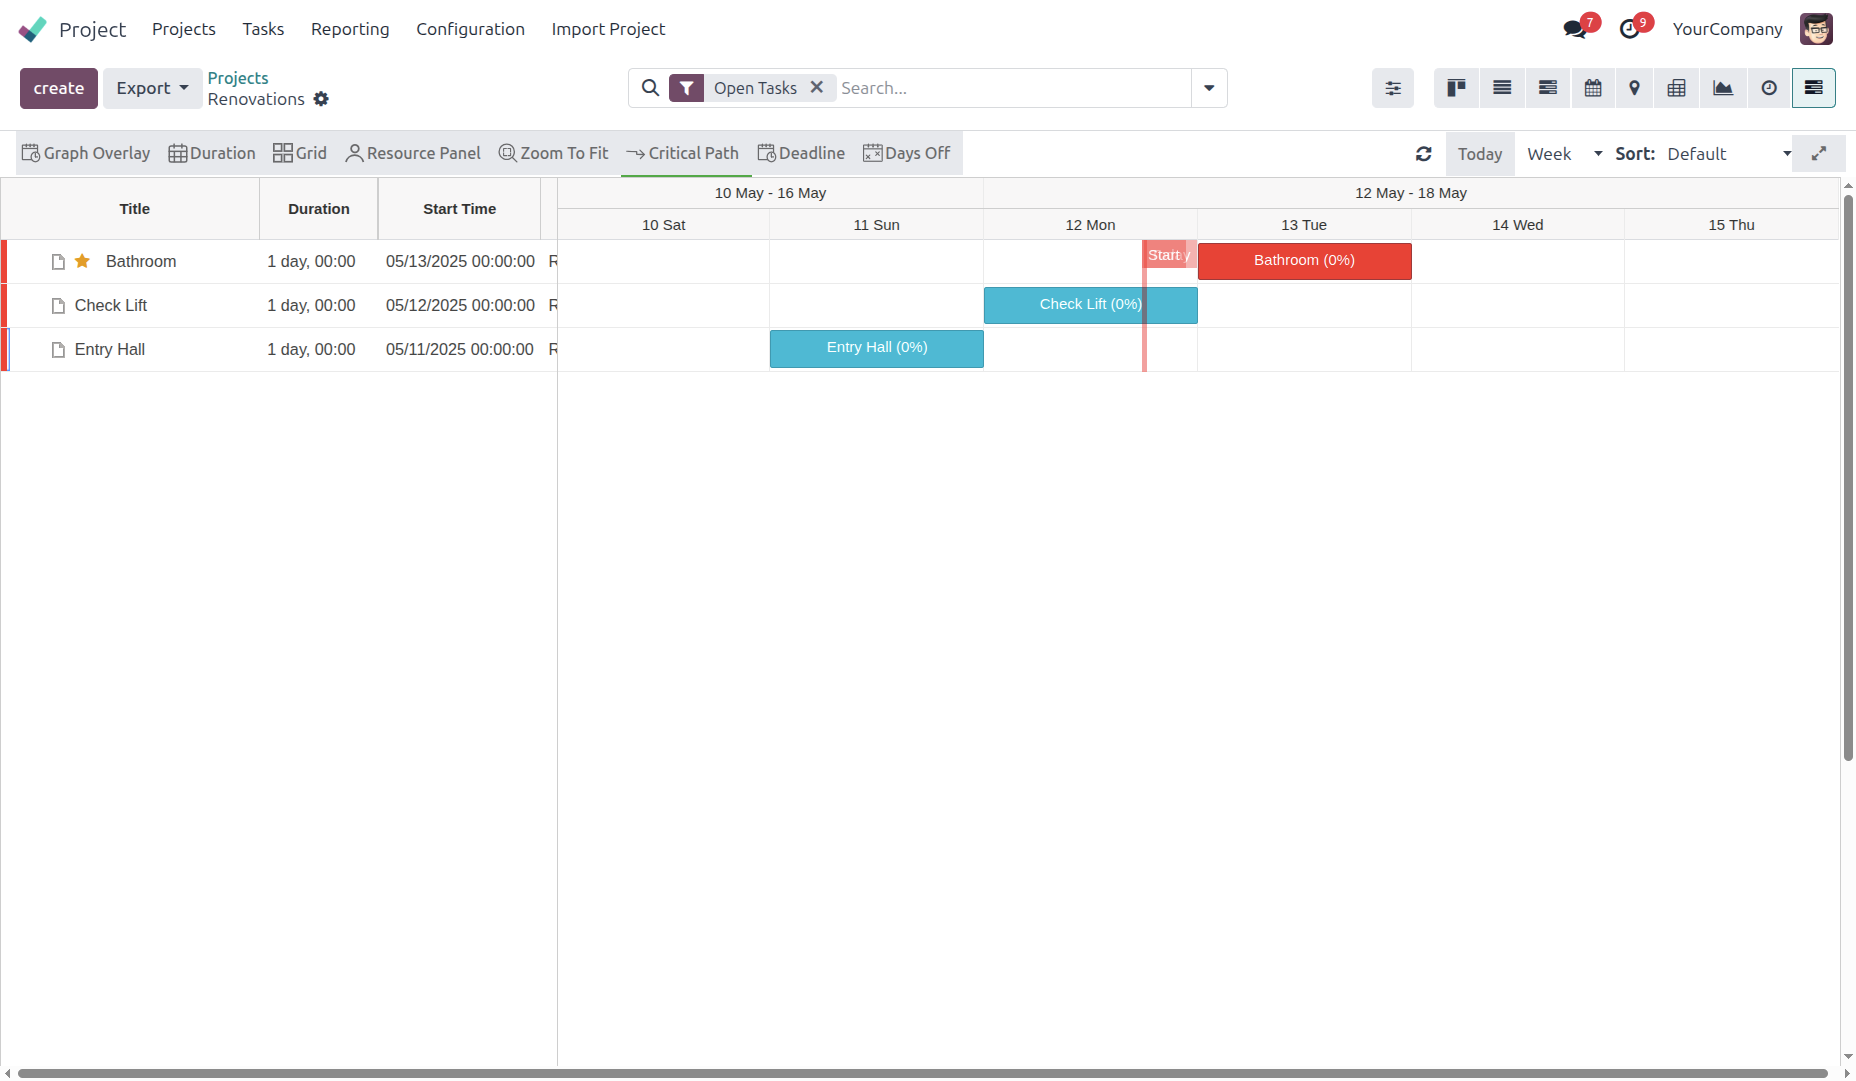This screenshot has height=1081, width=1856.
Task: Switch to Kanban view
Action: pyautogui.click(x=1456, y=88)
